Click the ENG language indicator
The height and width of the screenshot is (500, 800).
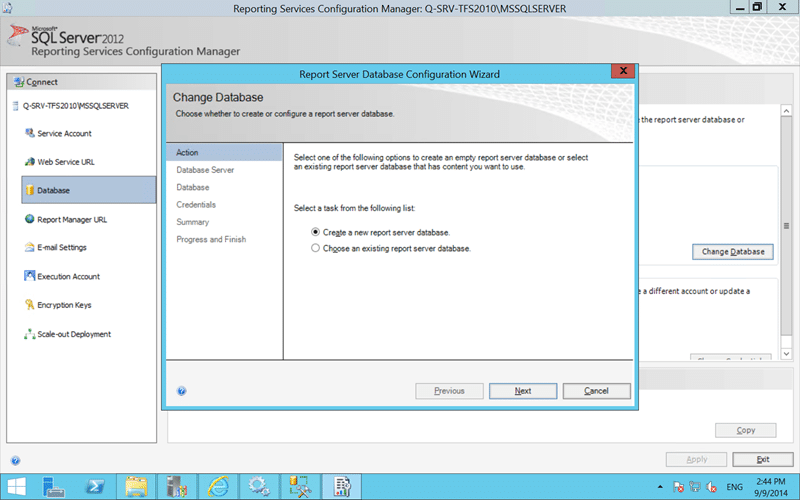tap(734, 487)
